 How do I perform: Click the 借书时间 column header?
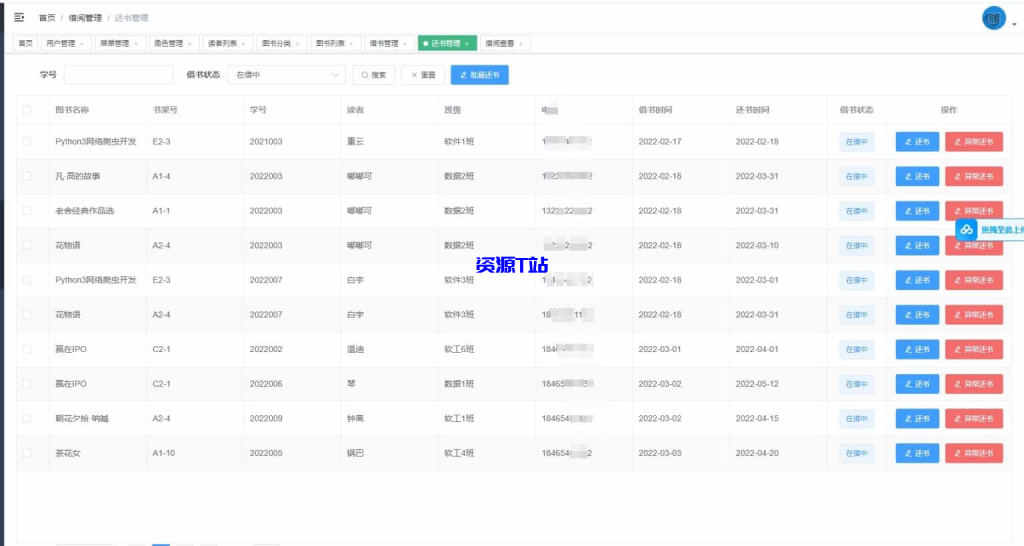pyautogui.click(x=655, y=110)
